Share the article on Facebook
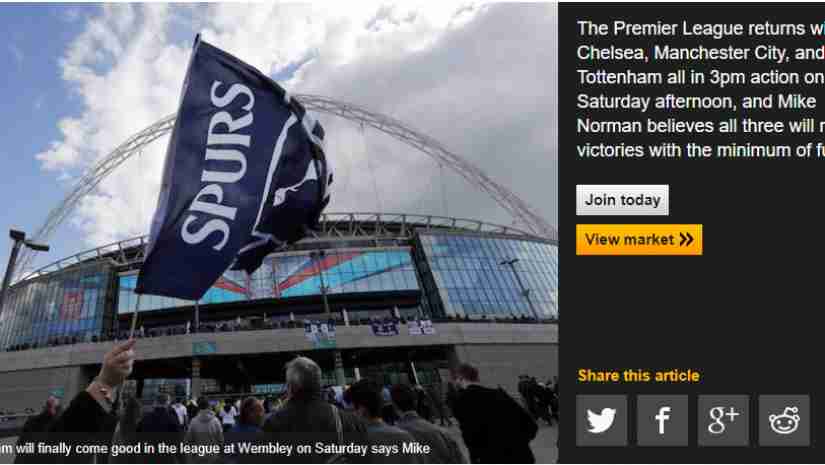 coord(662,420)
